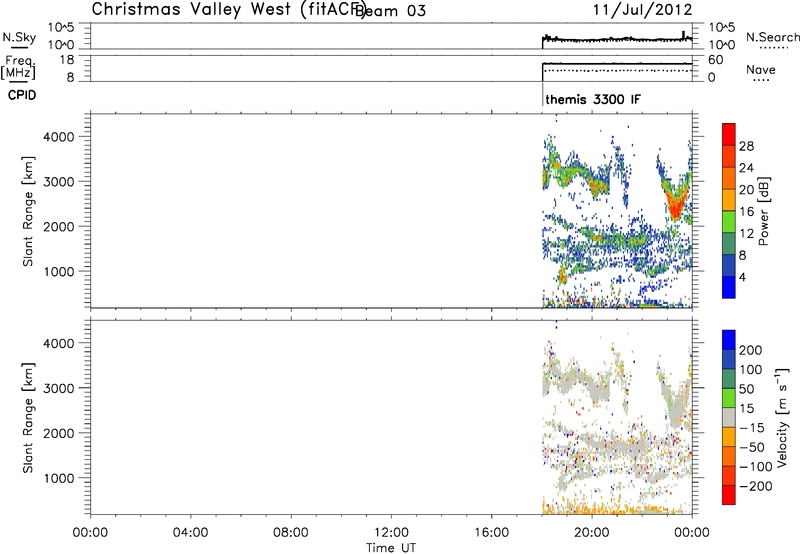Screen dimensions: 800x554
Task: Click the 'Power [dB]' colorbar title
Action: (x=763, y=211)
